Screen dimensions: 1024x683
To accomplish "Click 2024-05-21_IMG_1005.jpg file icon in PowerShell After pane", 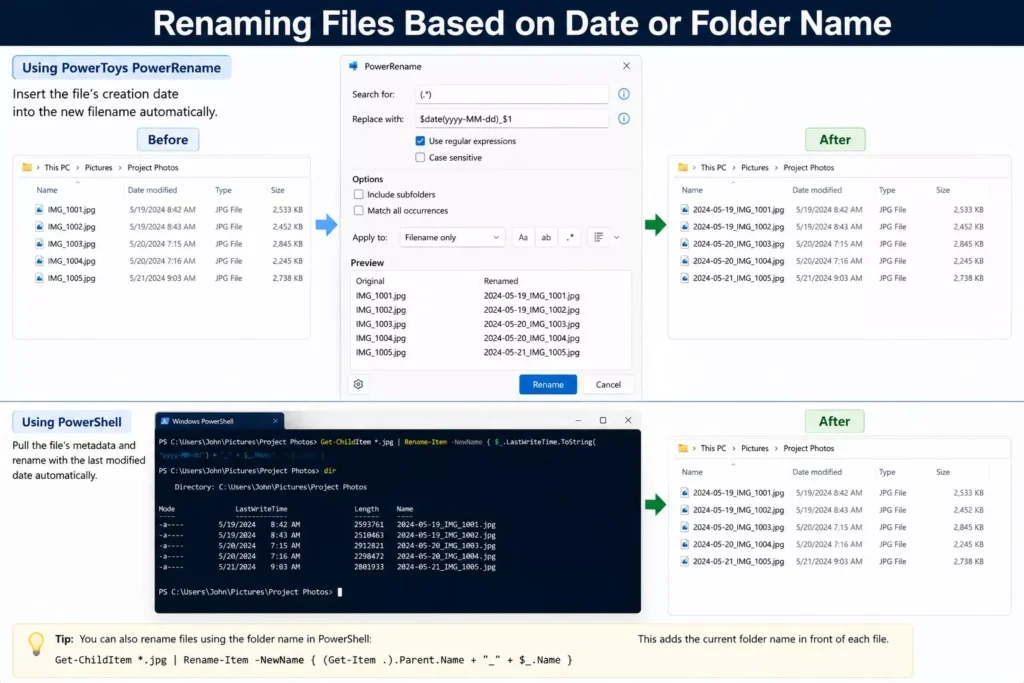I will 684,561.
